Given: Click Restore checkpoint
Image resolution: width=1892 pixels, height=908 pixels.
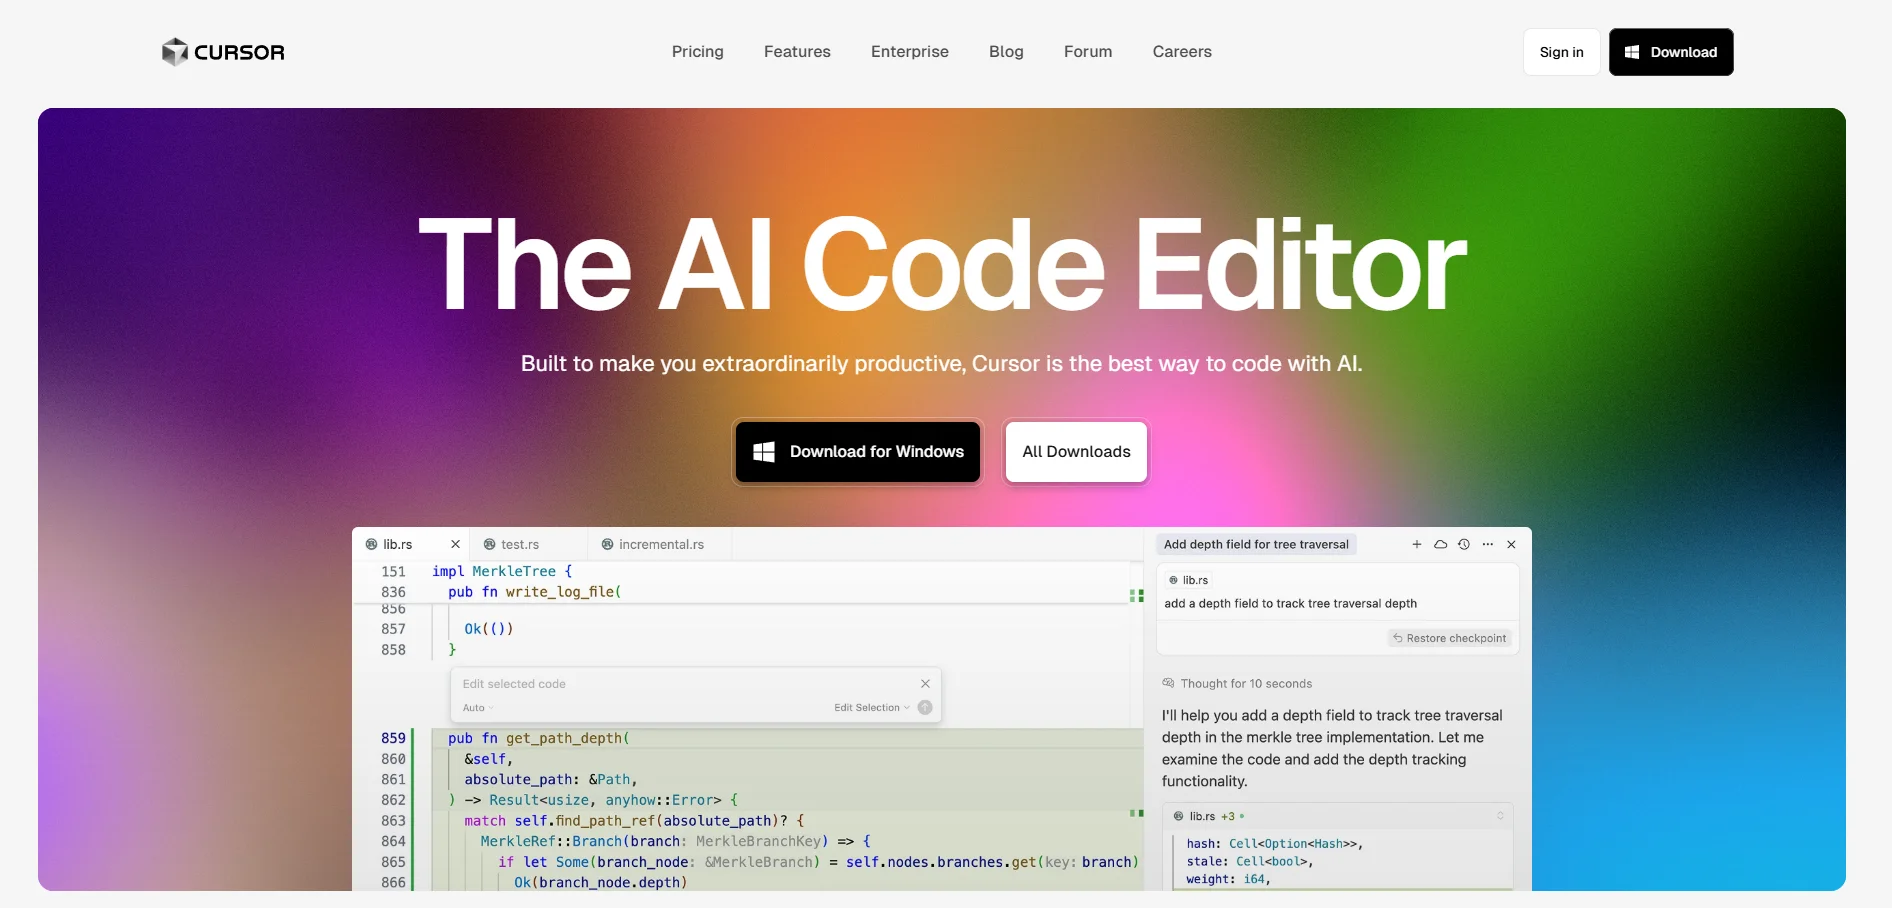Looking at the screenshot, I should coord(1450,638).
